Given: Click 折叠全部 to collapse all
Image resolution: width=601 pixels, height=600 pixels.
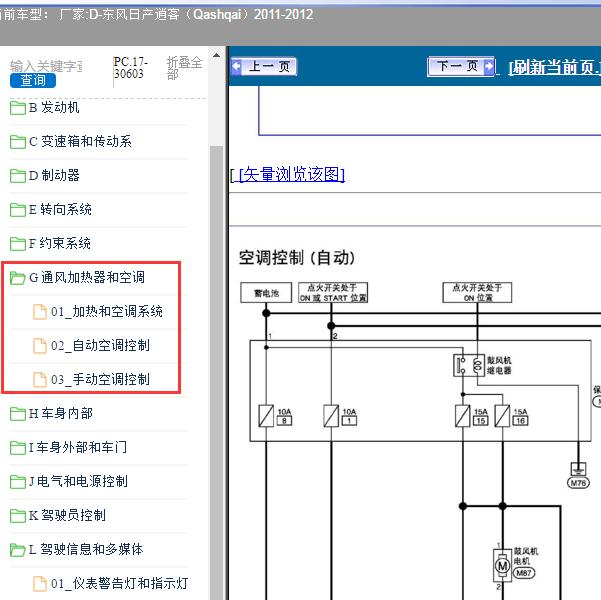Looking at the screenshot, I should [x=184, y=67].
